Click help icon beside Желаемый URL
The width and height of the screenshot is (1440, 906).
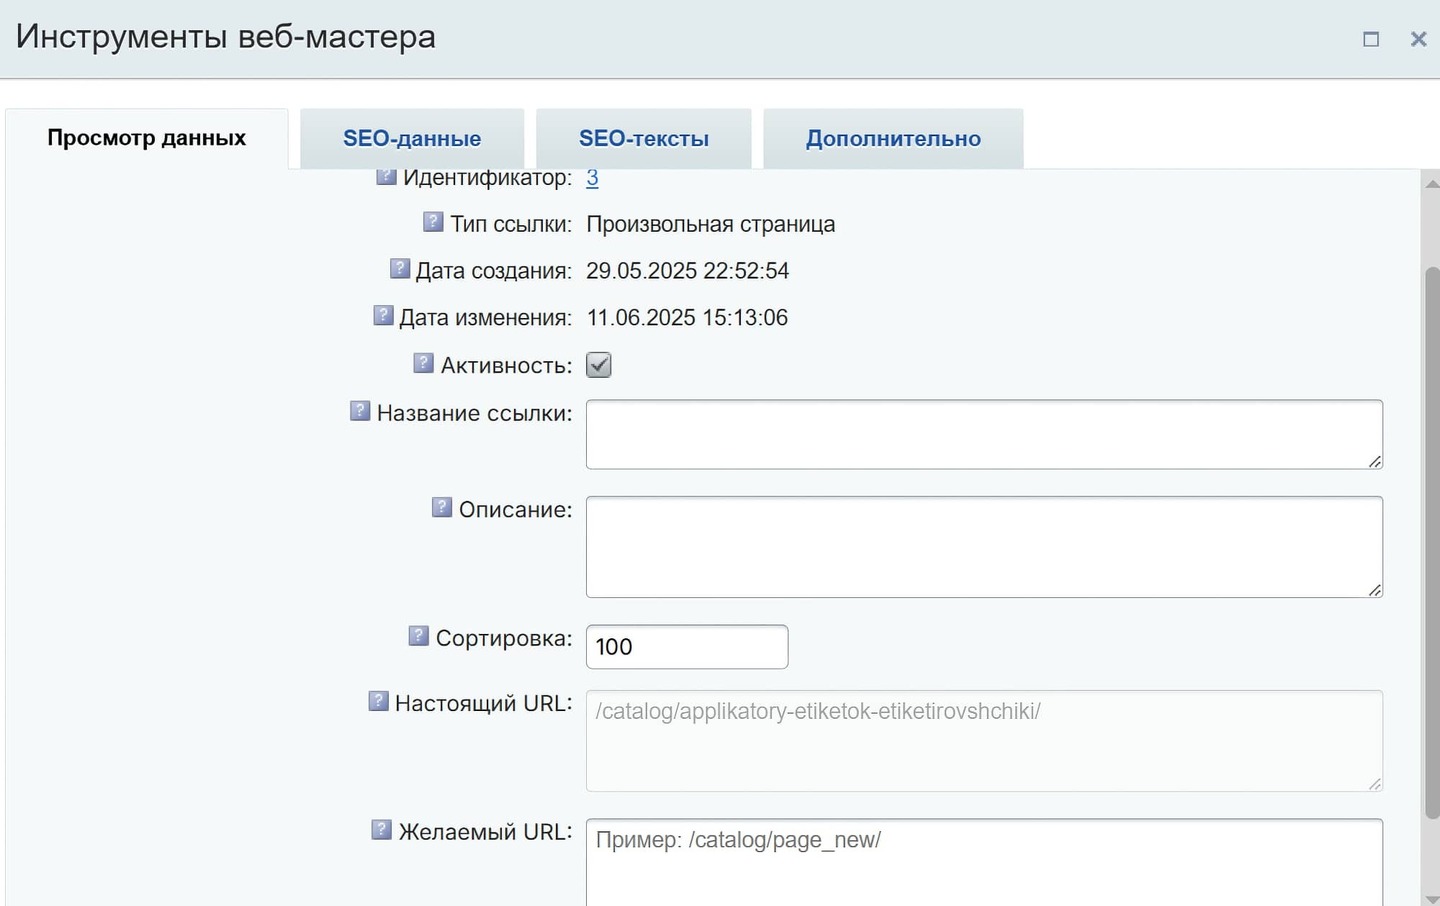tap(382, 830)
